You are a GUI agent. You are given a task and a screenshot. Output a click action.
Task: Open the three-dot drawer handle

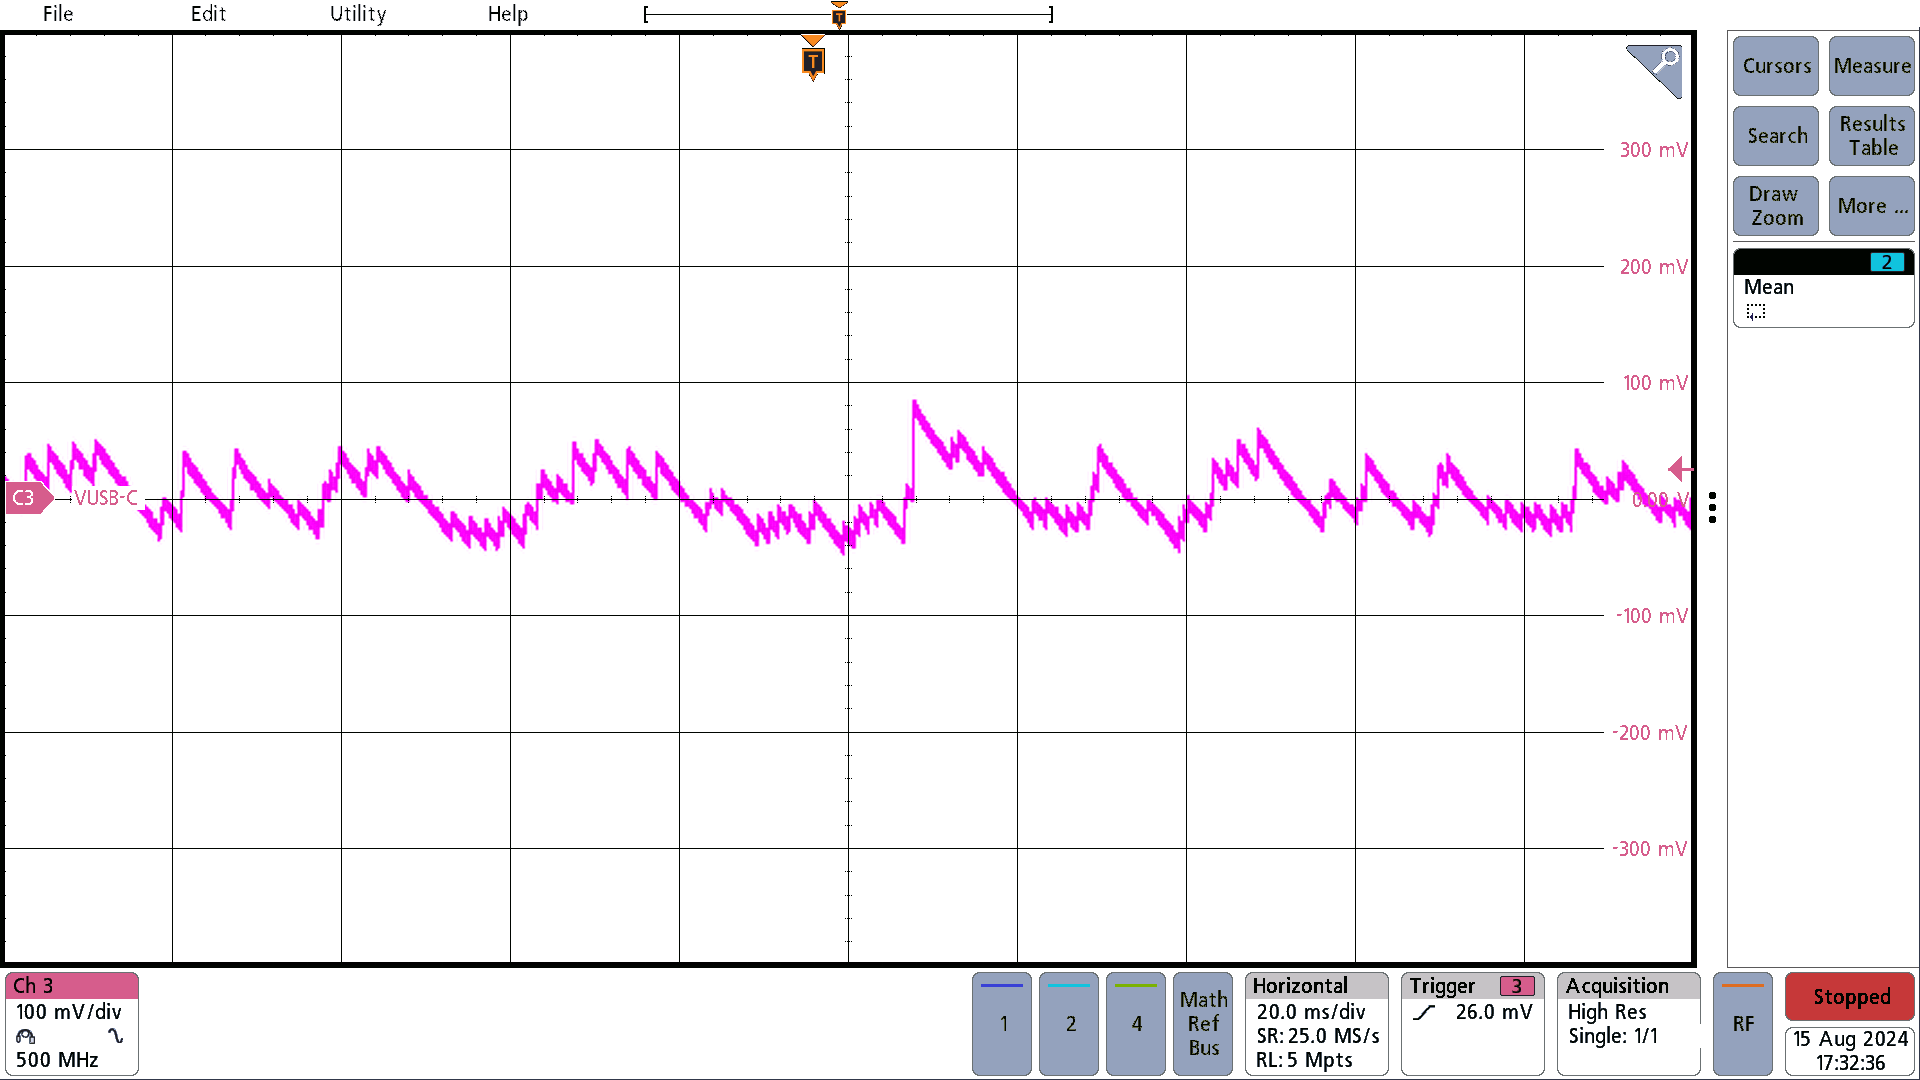[1712, 507]
